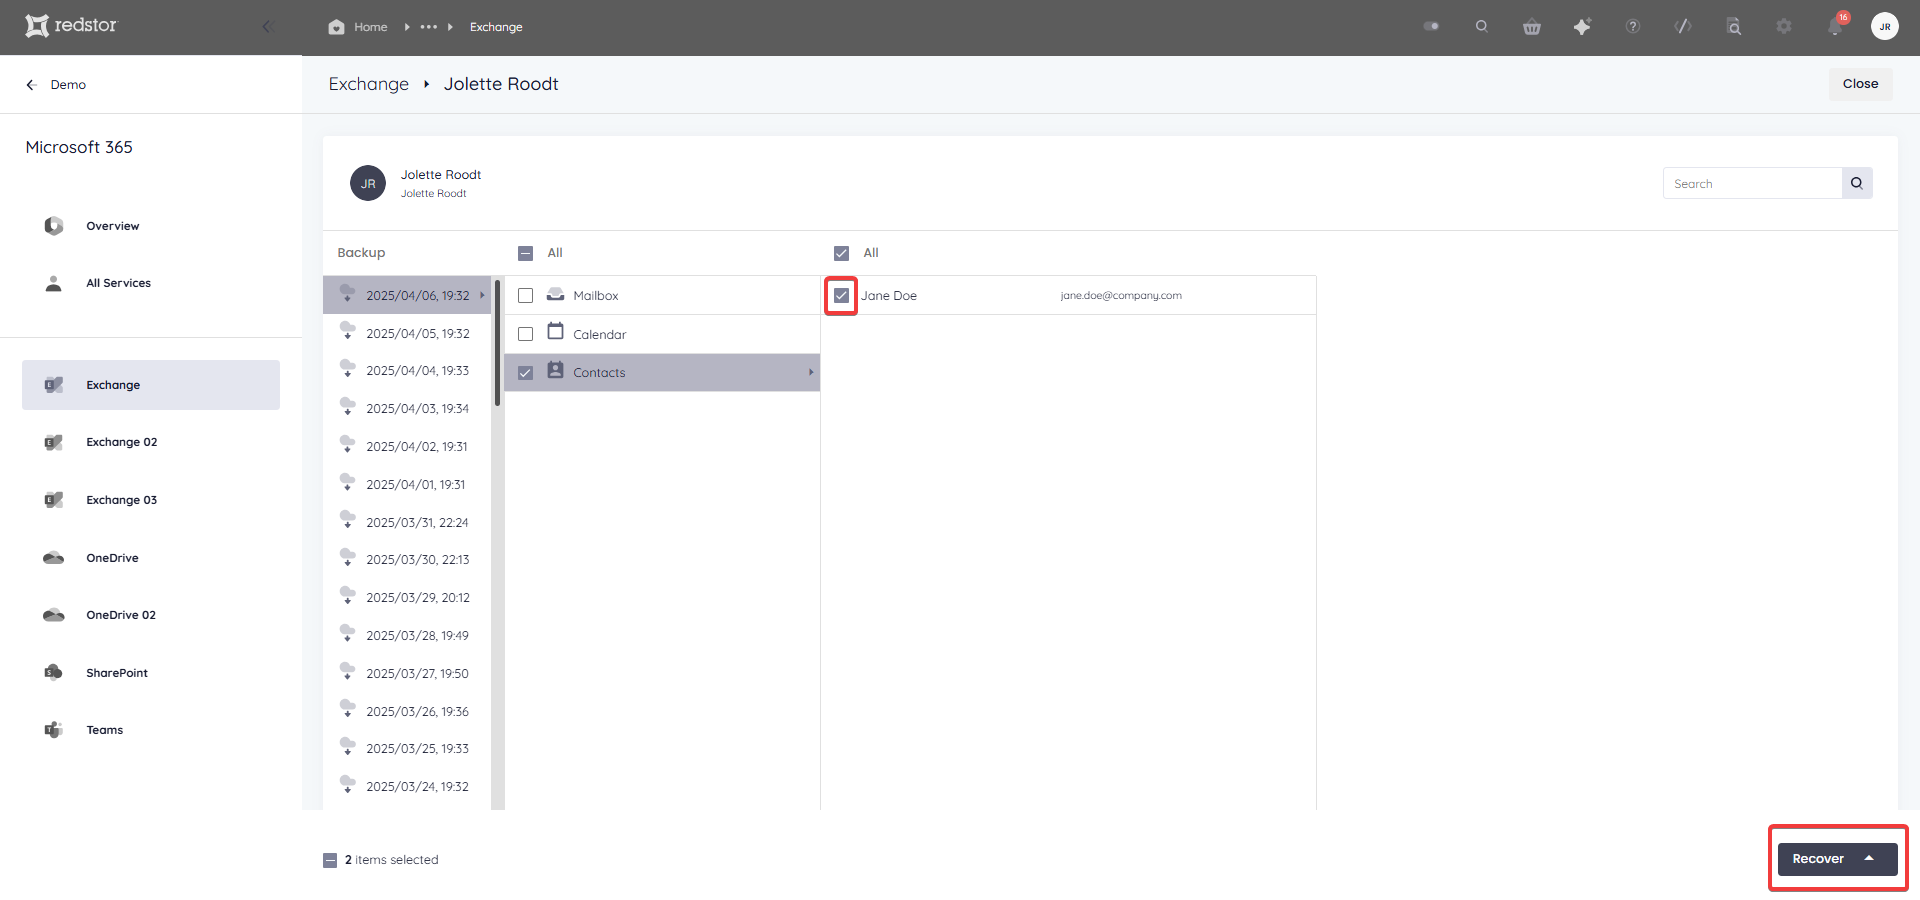Open the JR user profile avatar
The width and height of the screenshot is (1920, 900).
1884,27
